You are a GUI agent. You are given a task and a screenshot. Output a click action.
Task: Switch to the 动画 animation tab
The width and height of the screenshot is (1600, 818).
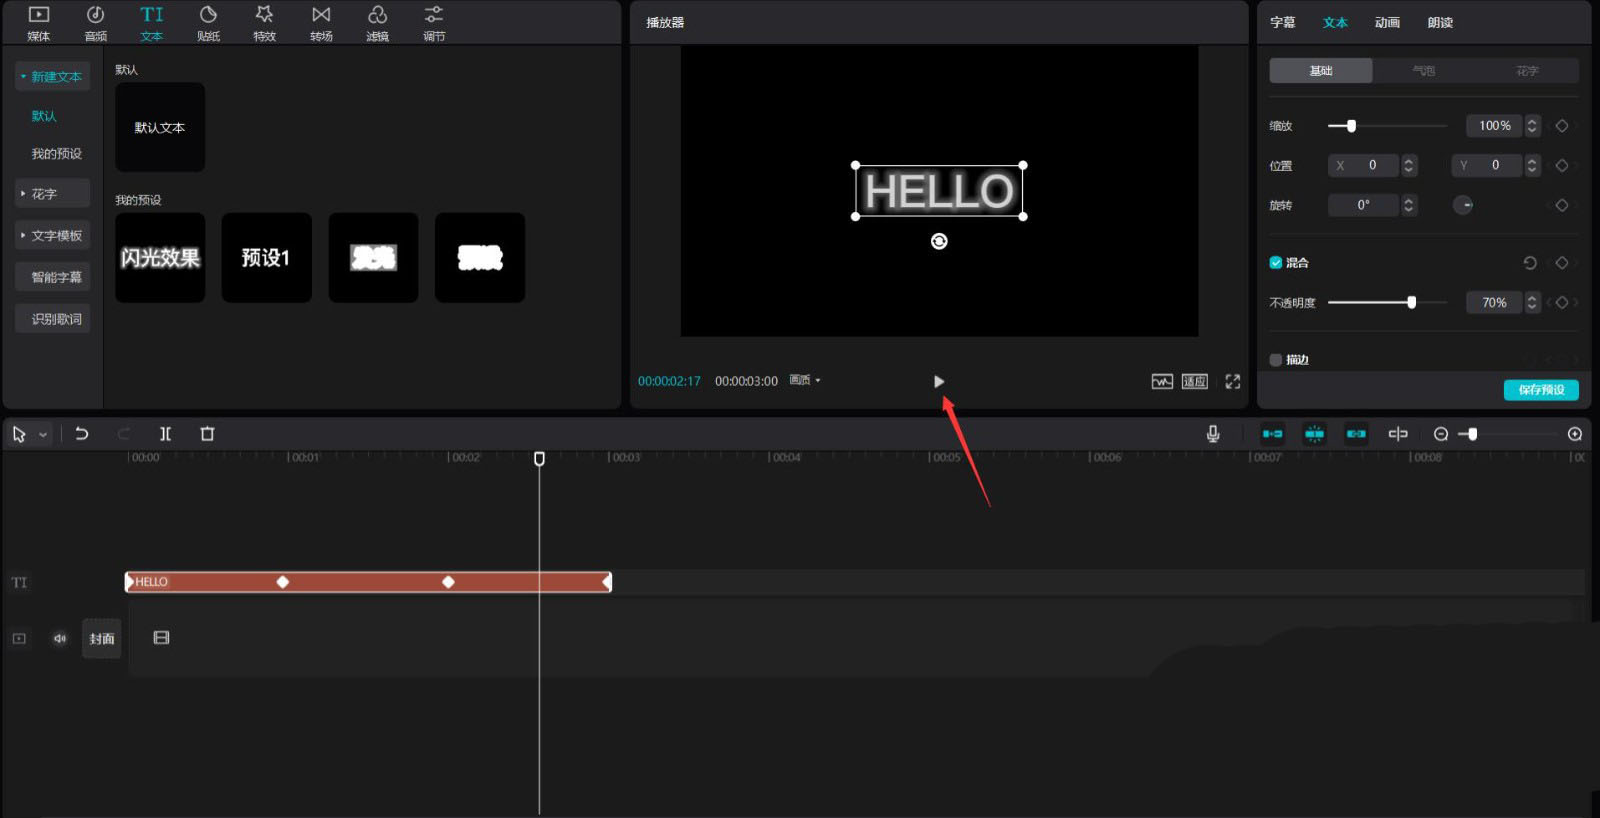point(1386,22)
